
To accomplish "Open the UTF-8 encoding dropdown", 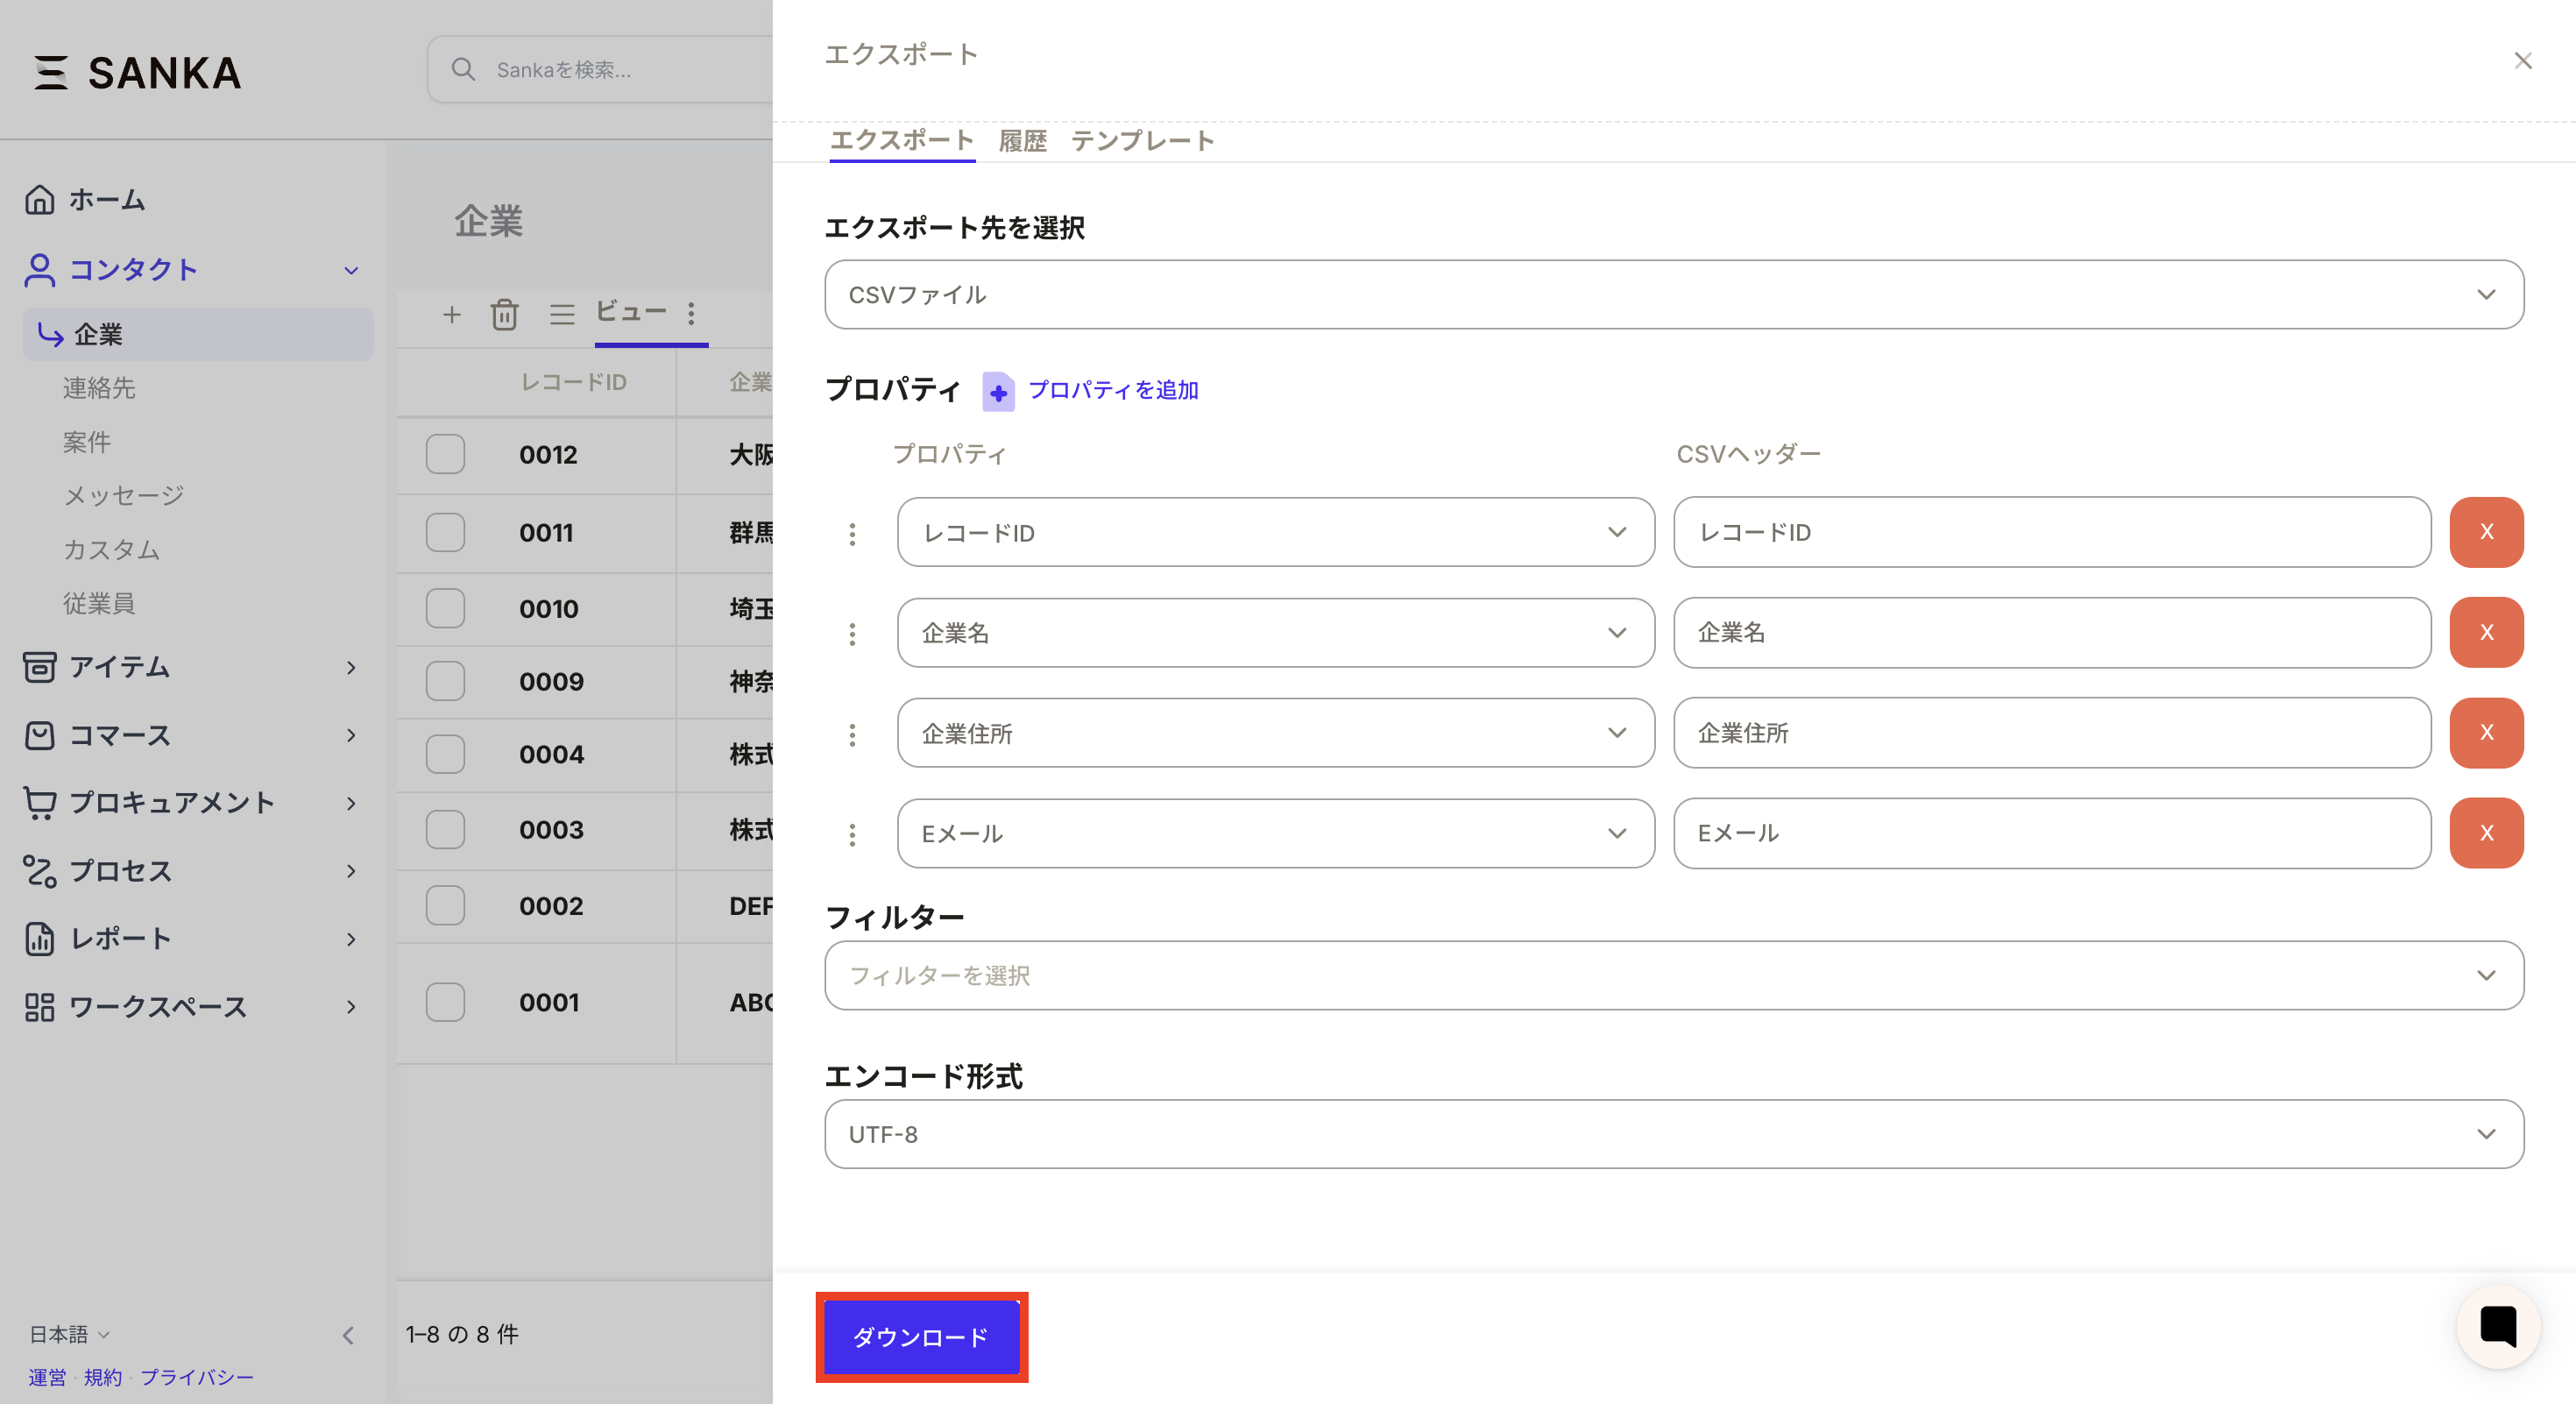I will coord(1673,1134).
